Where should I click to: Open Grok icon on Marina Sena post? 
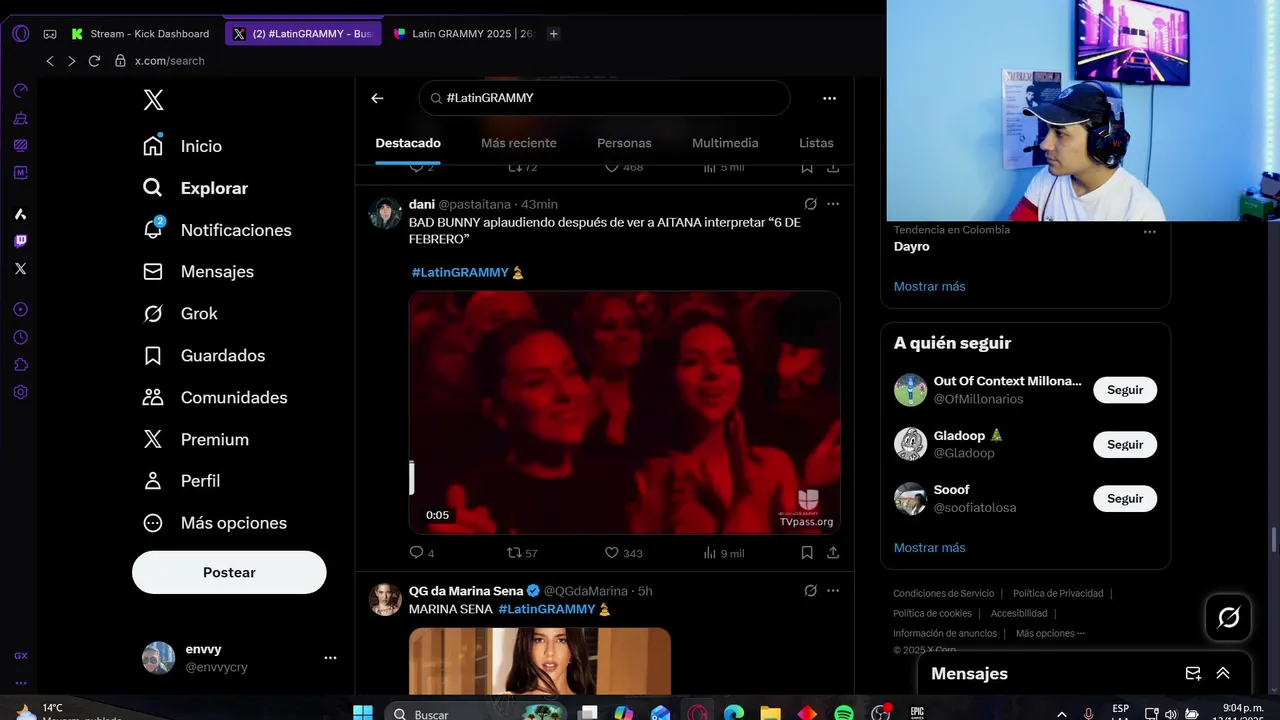coord(811,591)
